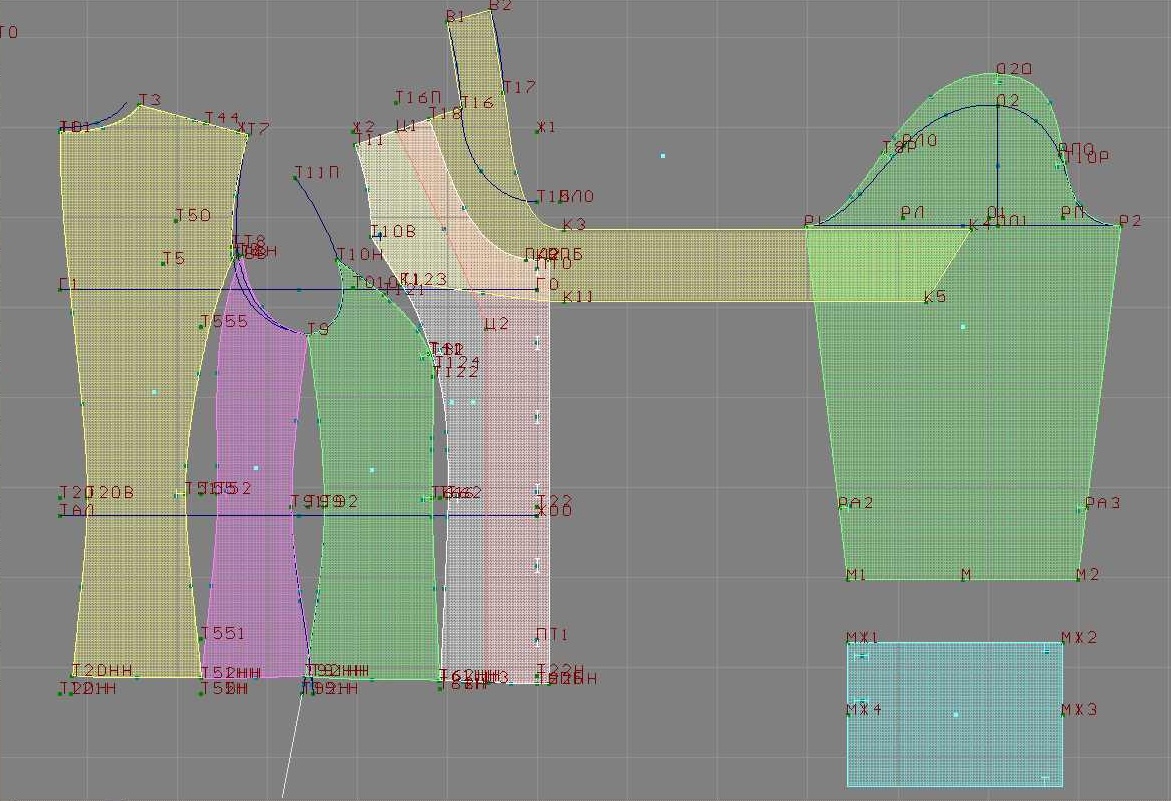Viewport: 1171px width, 801px height.
Task: Select point O2 at sleeve cap top
Action: click(x=998, y=105)
